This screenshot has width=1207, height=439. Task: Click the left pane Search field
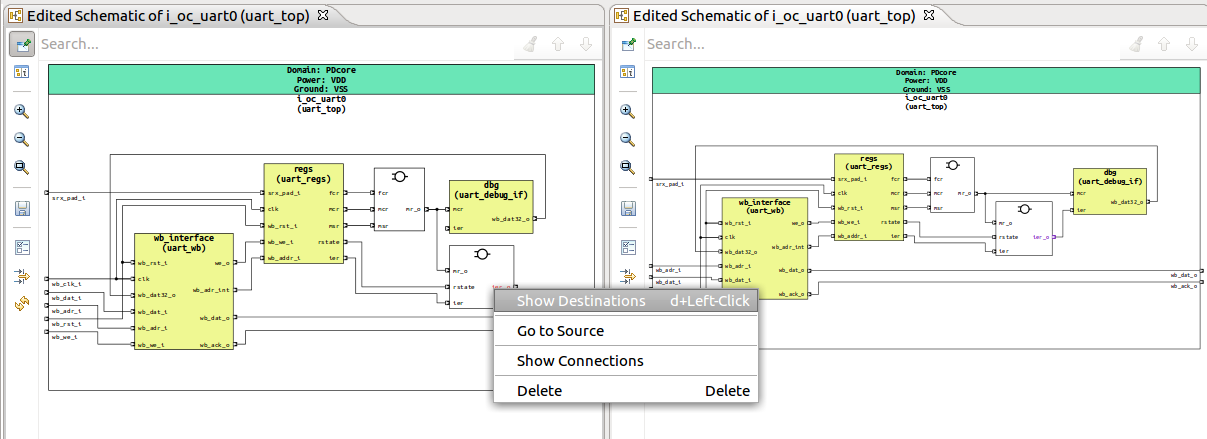(270, 44)
